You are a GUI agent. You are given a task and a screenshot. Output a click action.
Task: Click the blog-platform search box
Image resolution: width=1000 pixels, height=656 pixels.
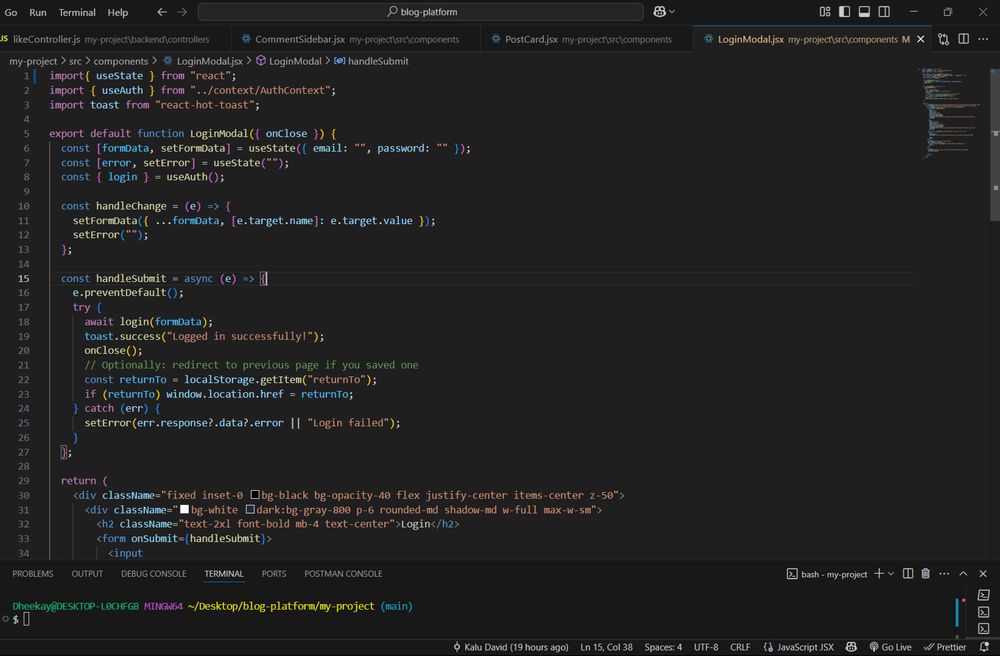(x=421, y=11)
